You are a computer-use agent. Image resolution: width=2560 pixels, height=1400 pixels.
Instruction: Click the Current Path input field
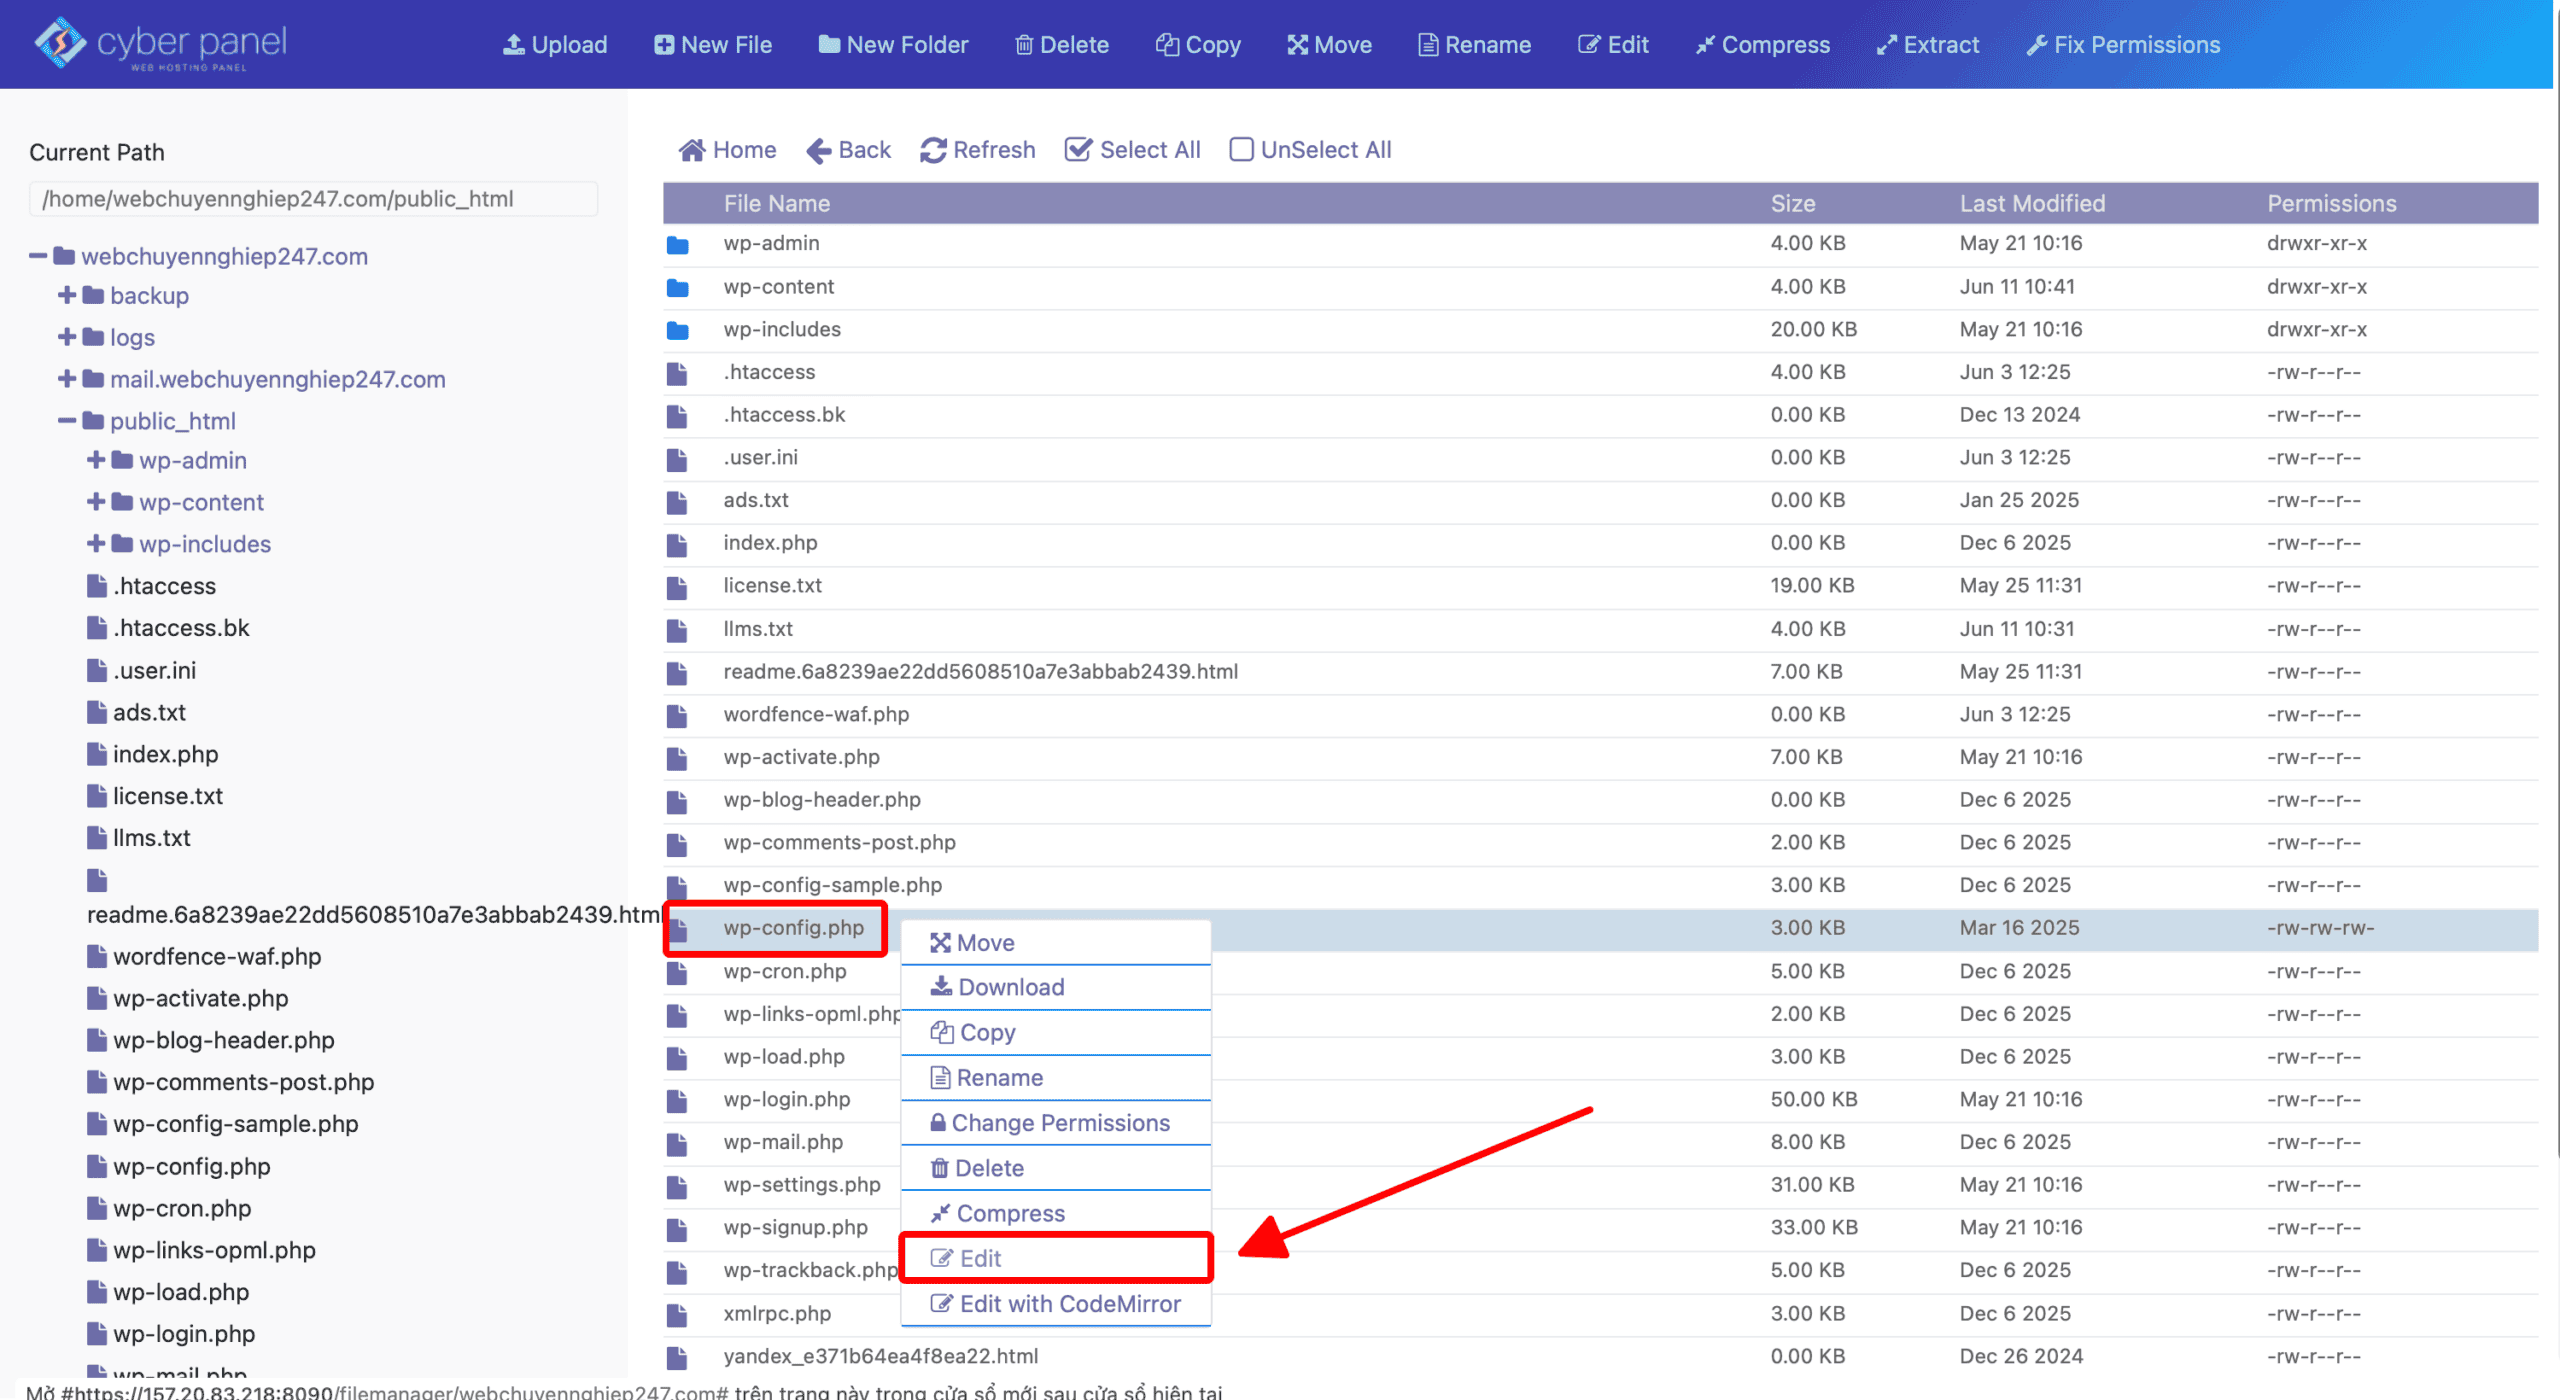tap(314, 199)
